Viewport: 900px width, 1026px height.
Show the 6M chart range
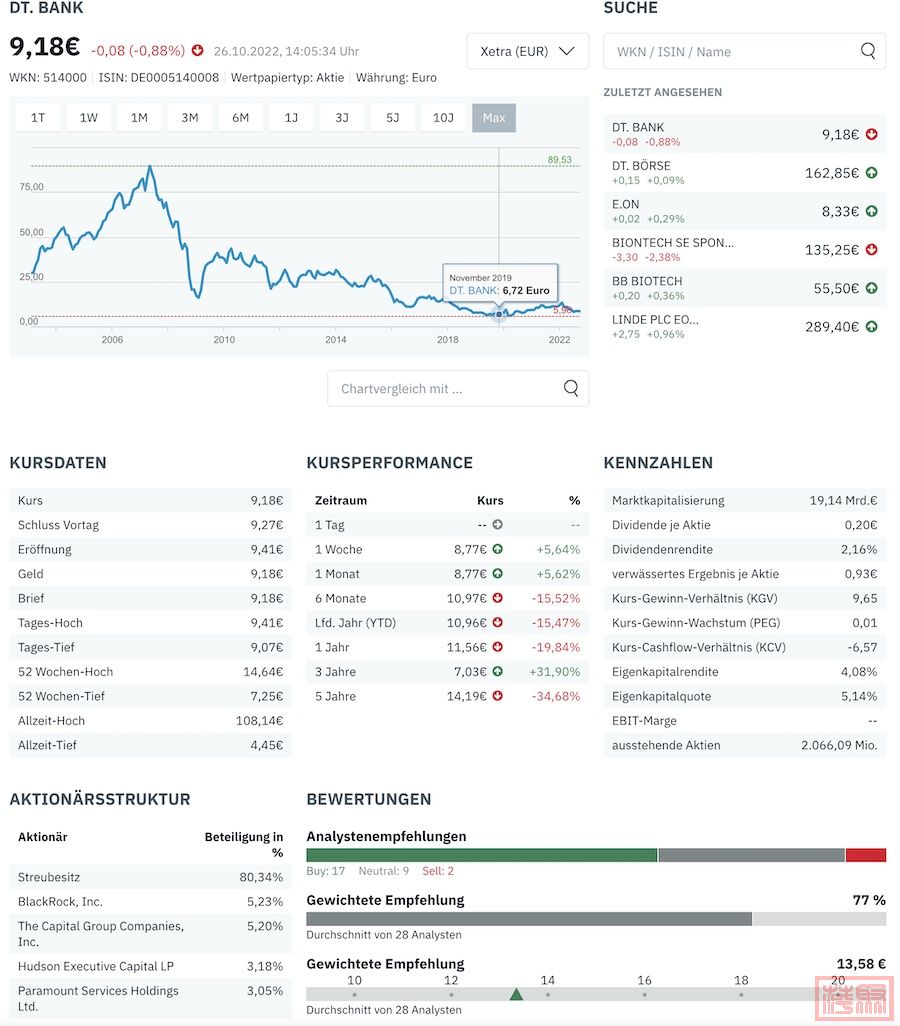tap(240, 118)
